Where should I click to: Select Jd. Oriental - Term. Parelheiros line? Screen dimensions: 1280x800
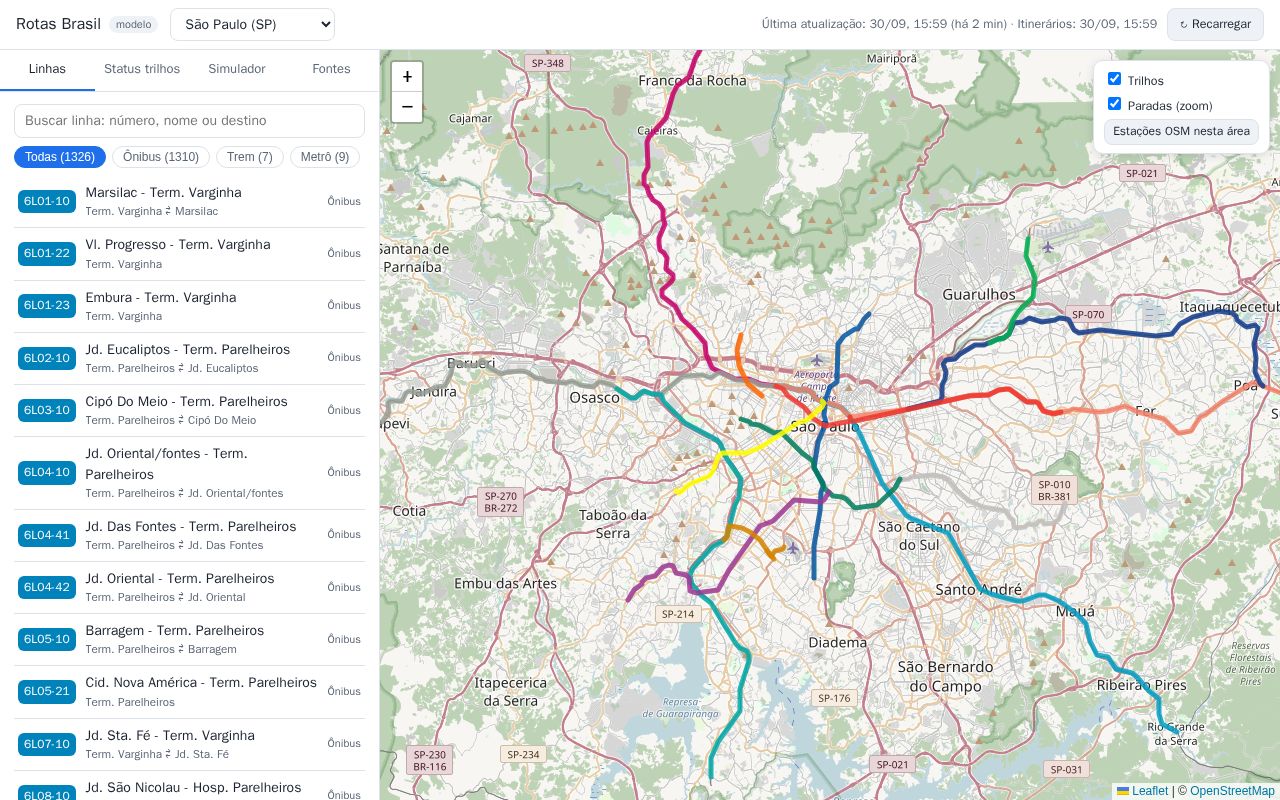[190, 587]
